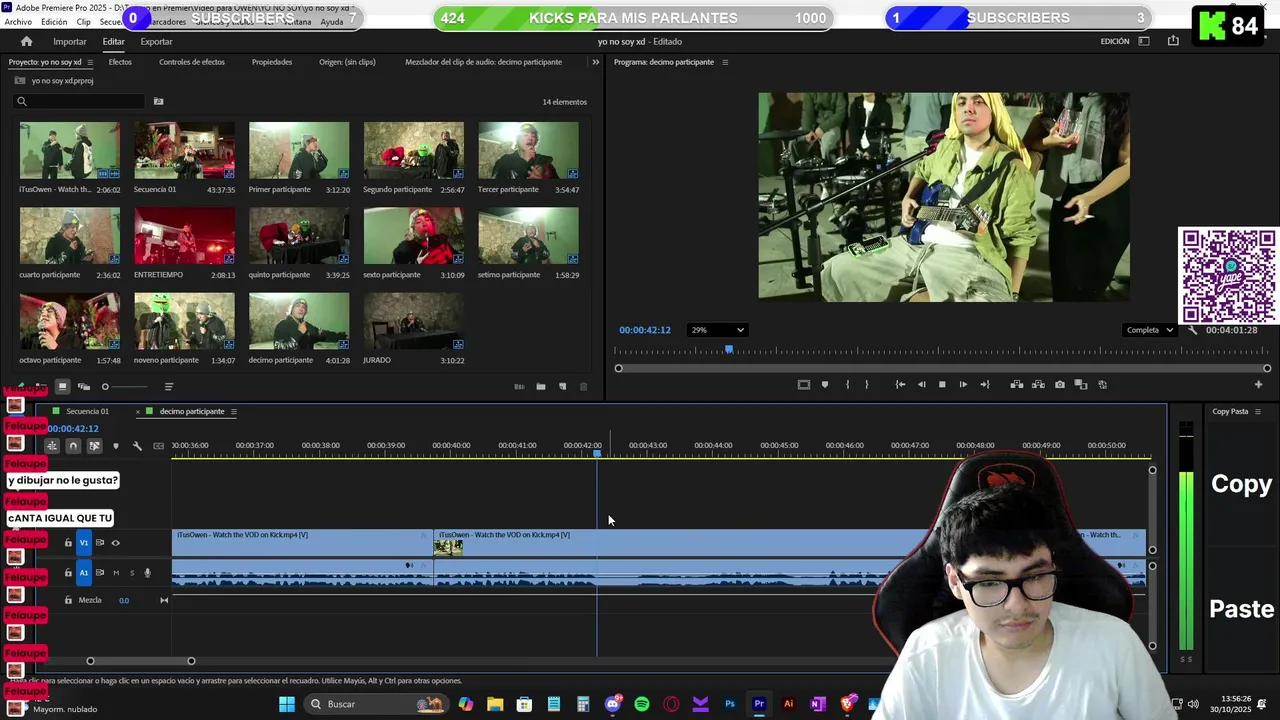Viewport: 1280px width, 720px height.
Task: Toggle linked selection in timeline
Action: point(94,446)
